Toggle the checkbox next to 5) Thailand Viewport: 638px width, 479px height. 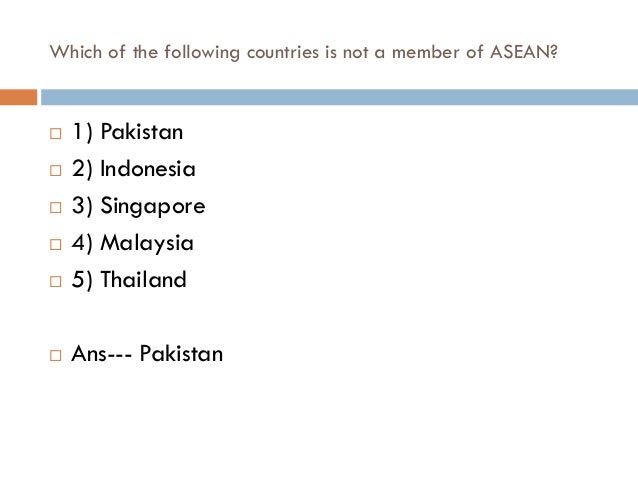click(x=55, y=282)
